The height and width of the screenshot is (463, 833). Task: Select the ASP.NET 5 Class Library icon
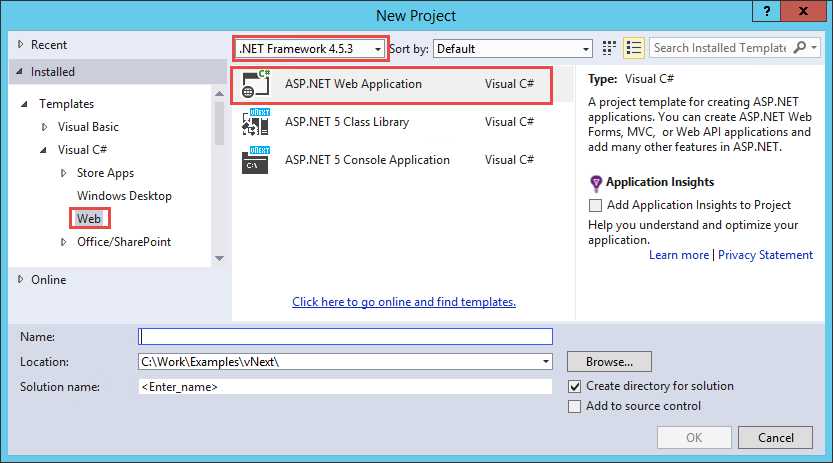[x=256, y=122]
